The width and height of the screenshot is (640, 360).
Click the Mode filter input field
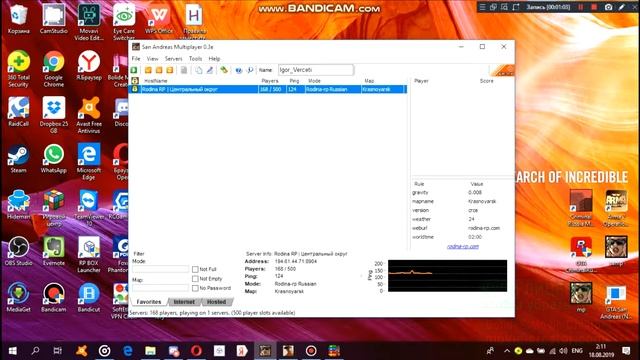(x=160, y=269)
